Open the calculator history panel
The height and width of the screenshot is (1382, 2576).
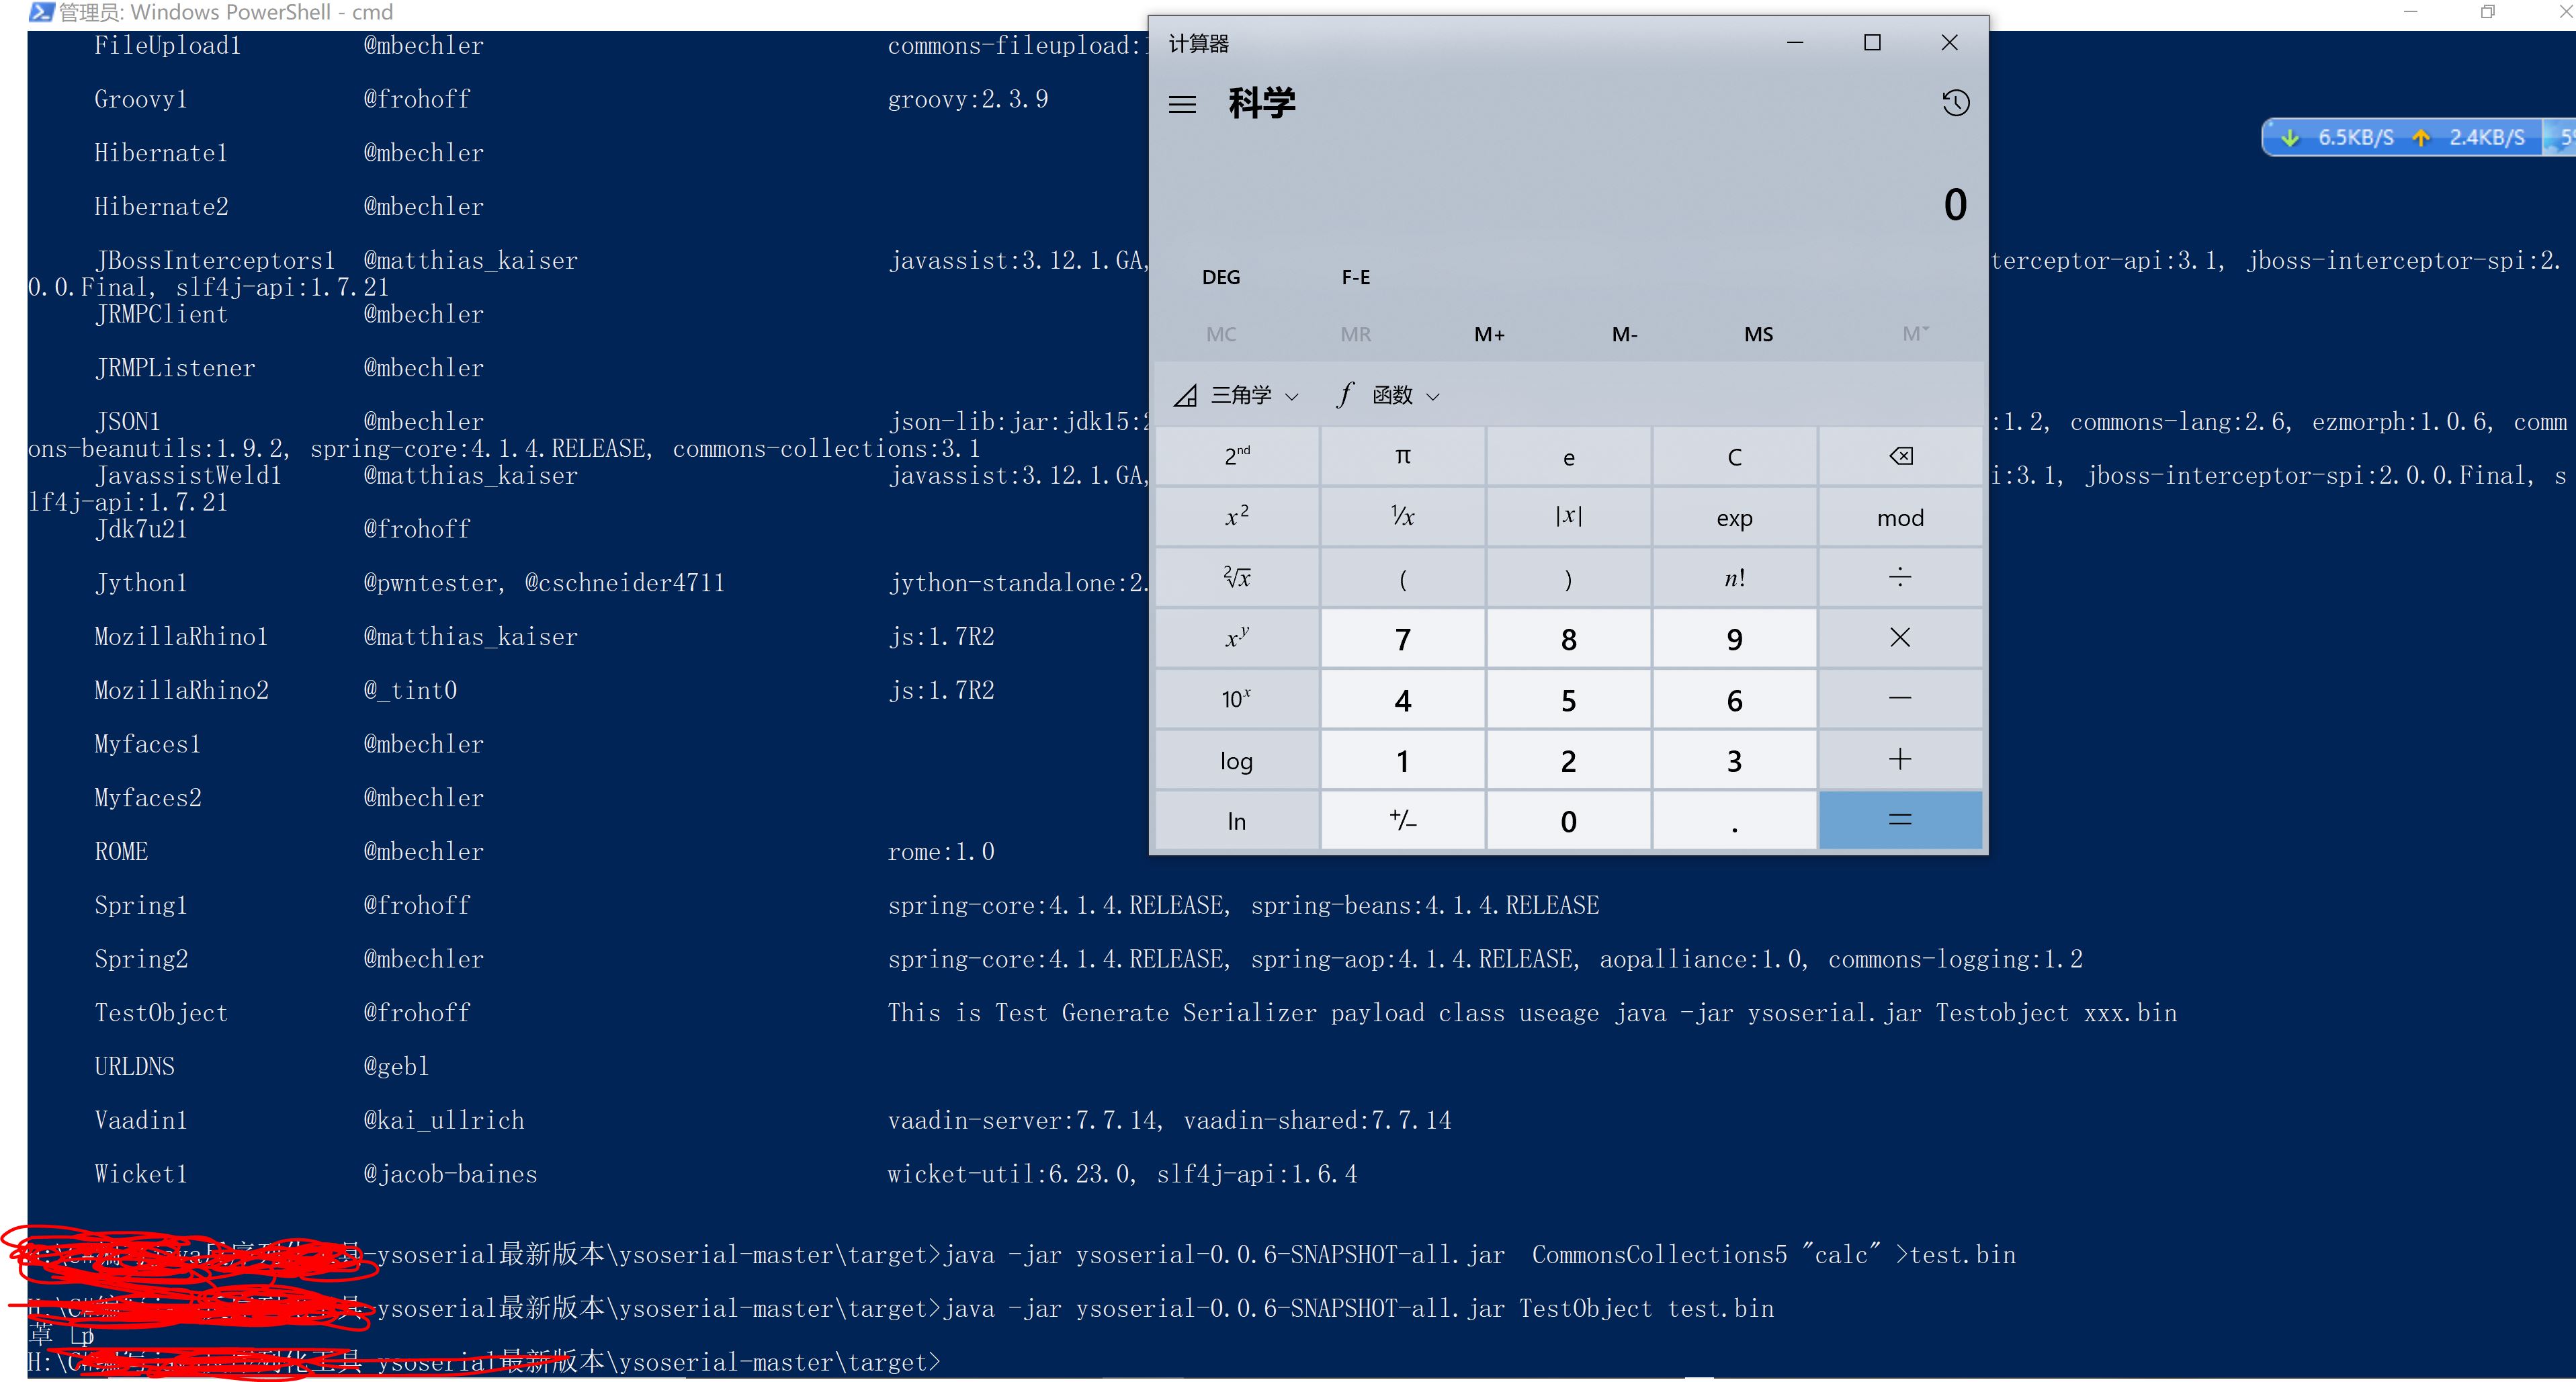[x=1955, y=103]
